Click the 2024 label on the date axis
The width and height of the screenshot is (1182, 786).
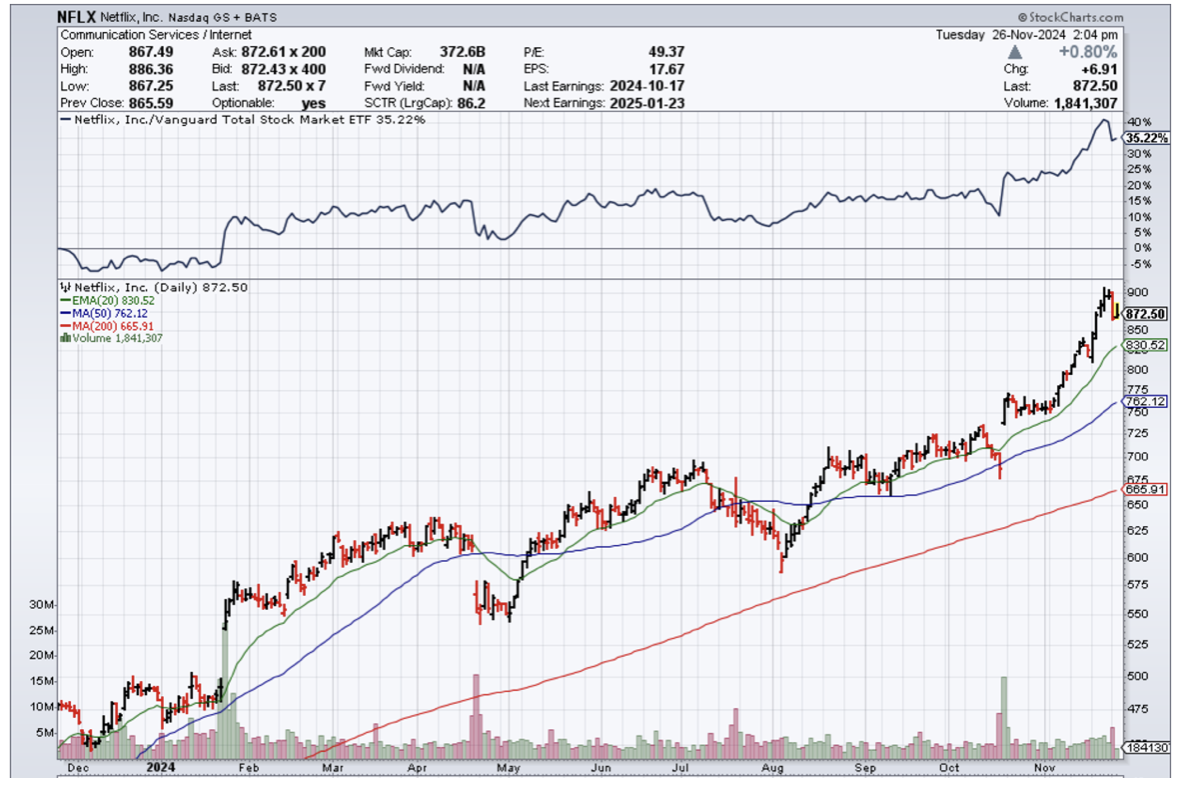click(x=161, y=767)
